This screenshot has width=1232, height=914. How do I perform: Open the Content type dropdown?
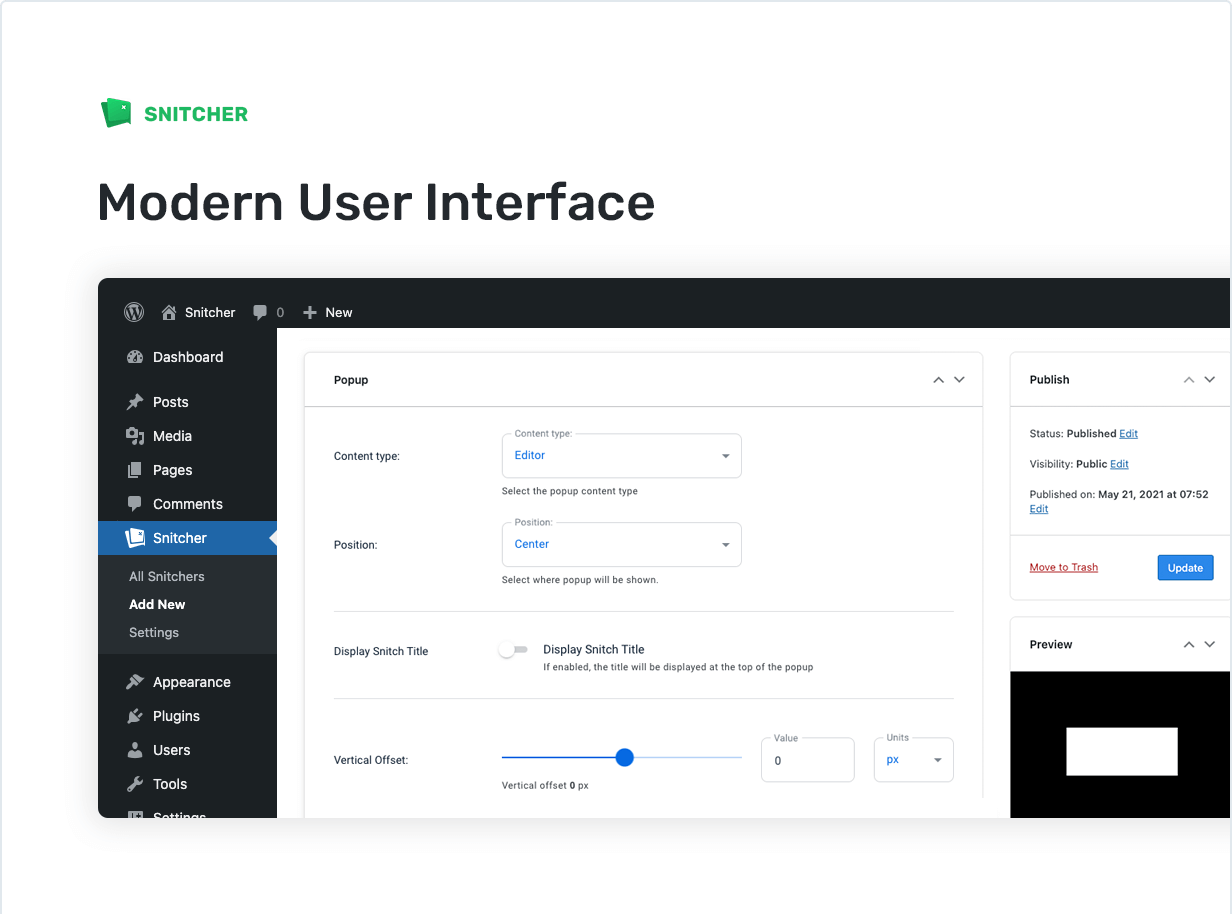tap(621, 455)
